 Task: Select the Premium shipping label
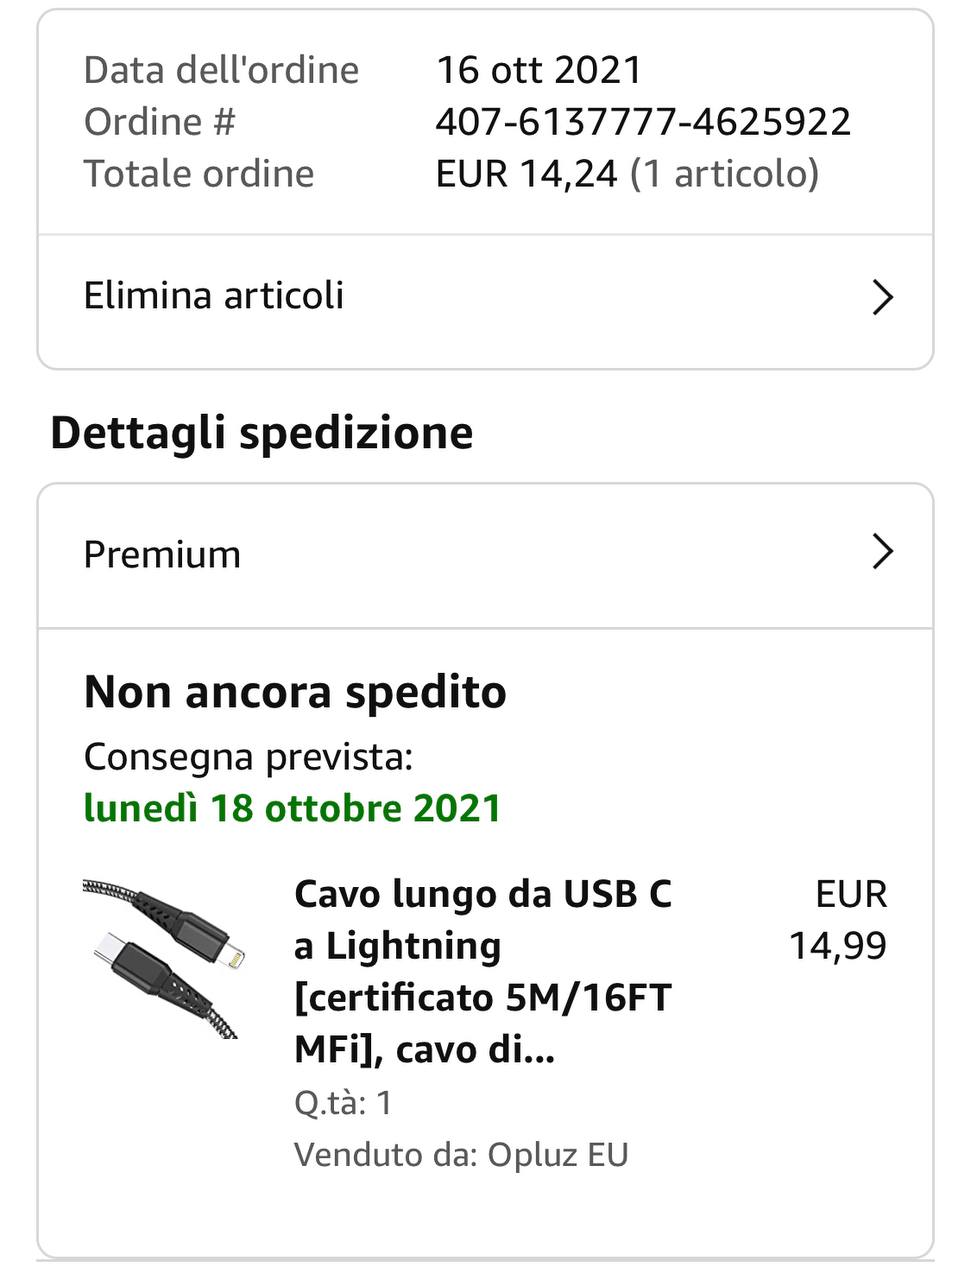[162, 555]
